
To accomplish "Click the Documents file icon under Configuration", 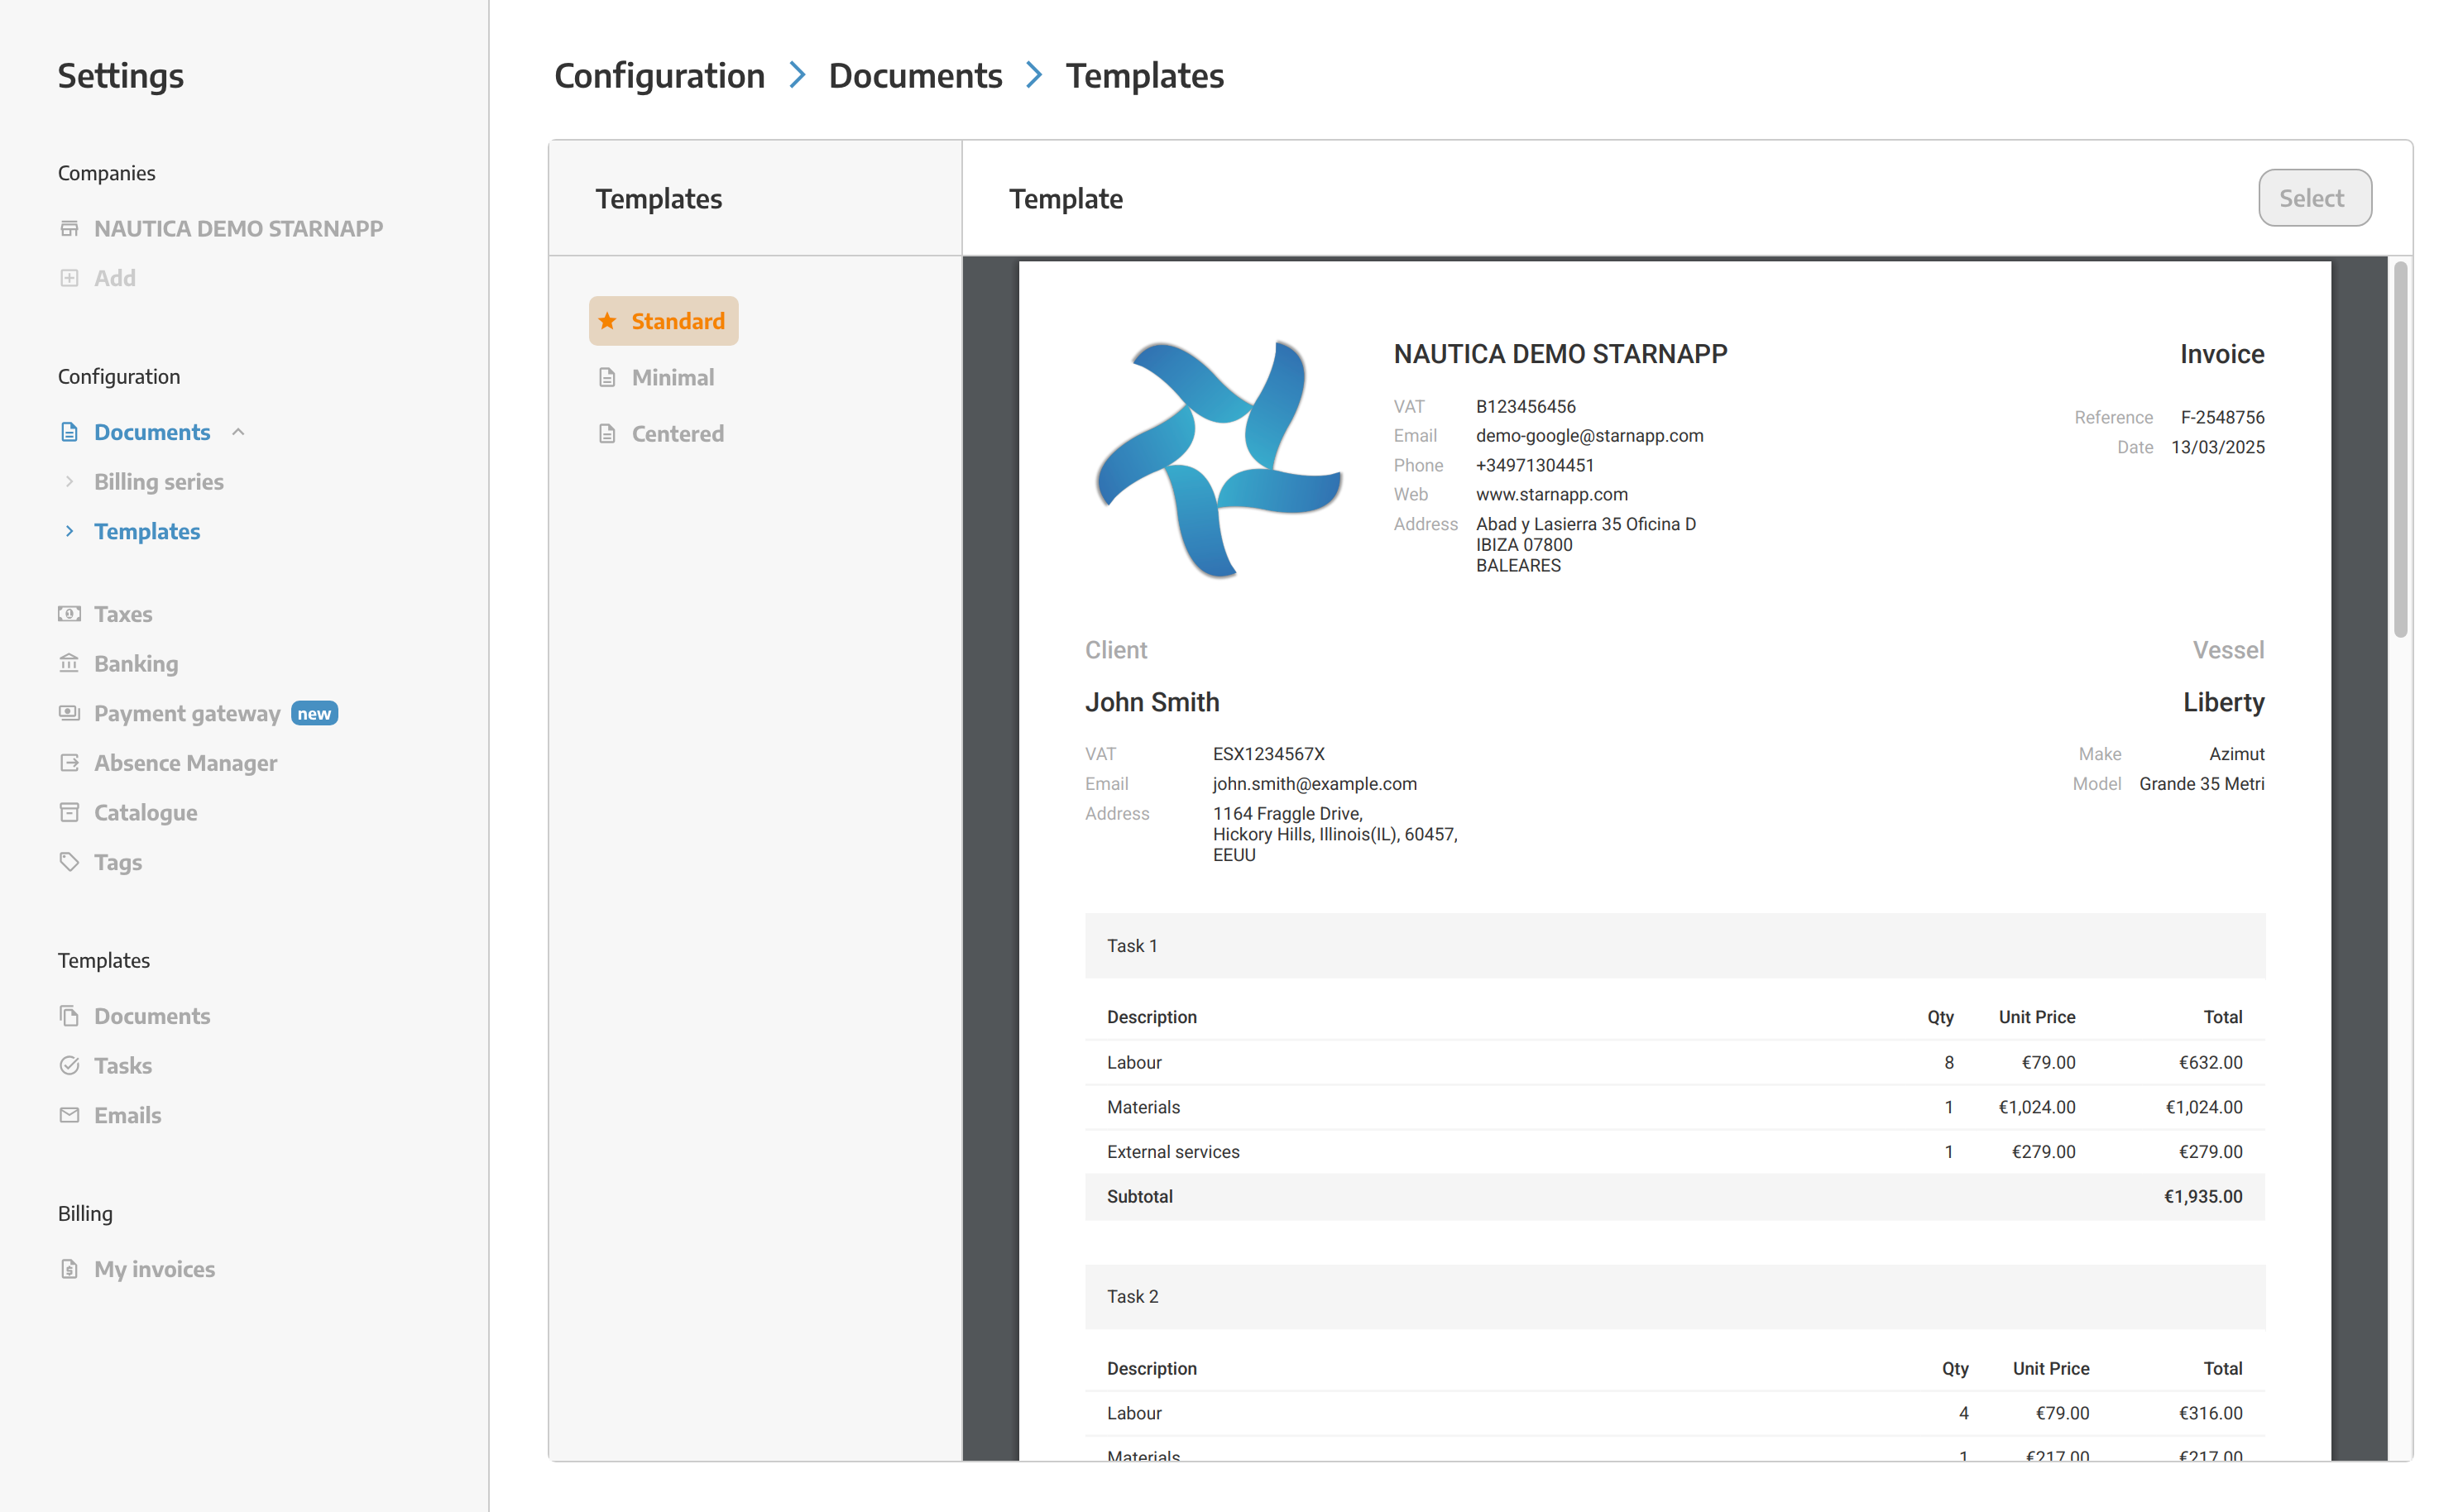I will point(69,432).
